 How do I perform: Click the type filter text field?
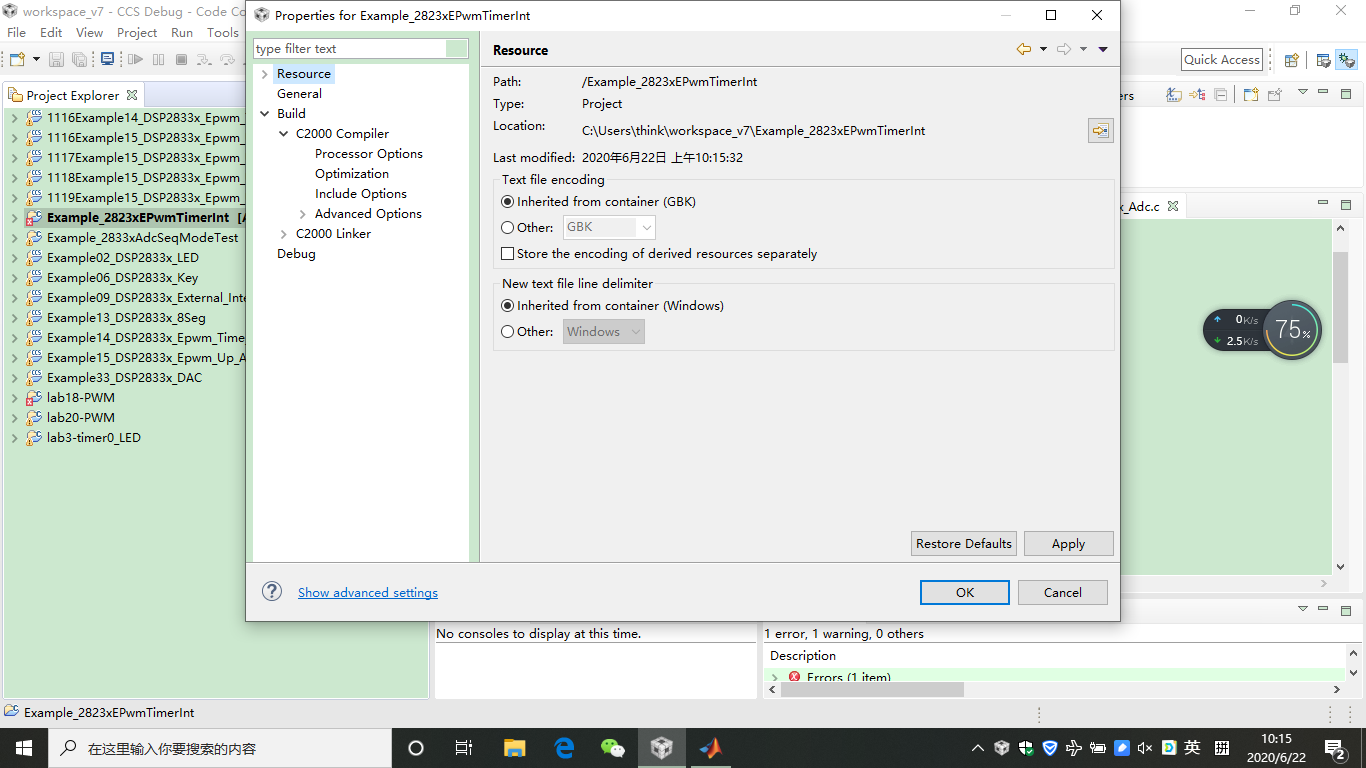pos(349,48)
